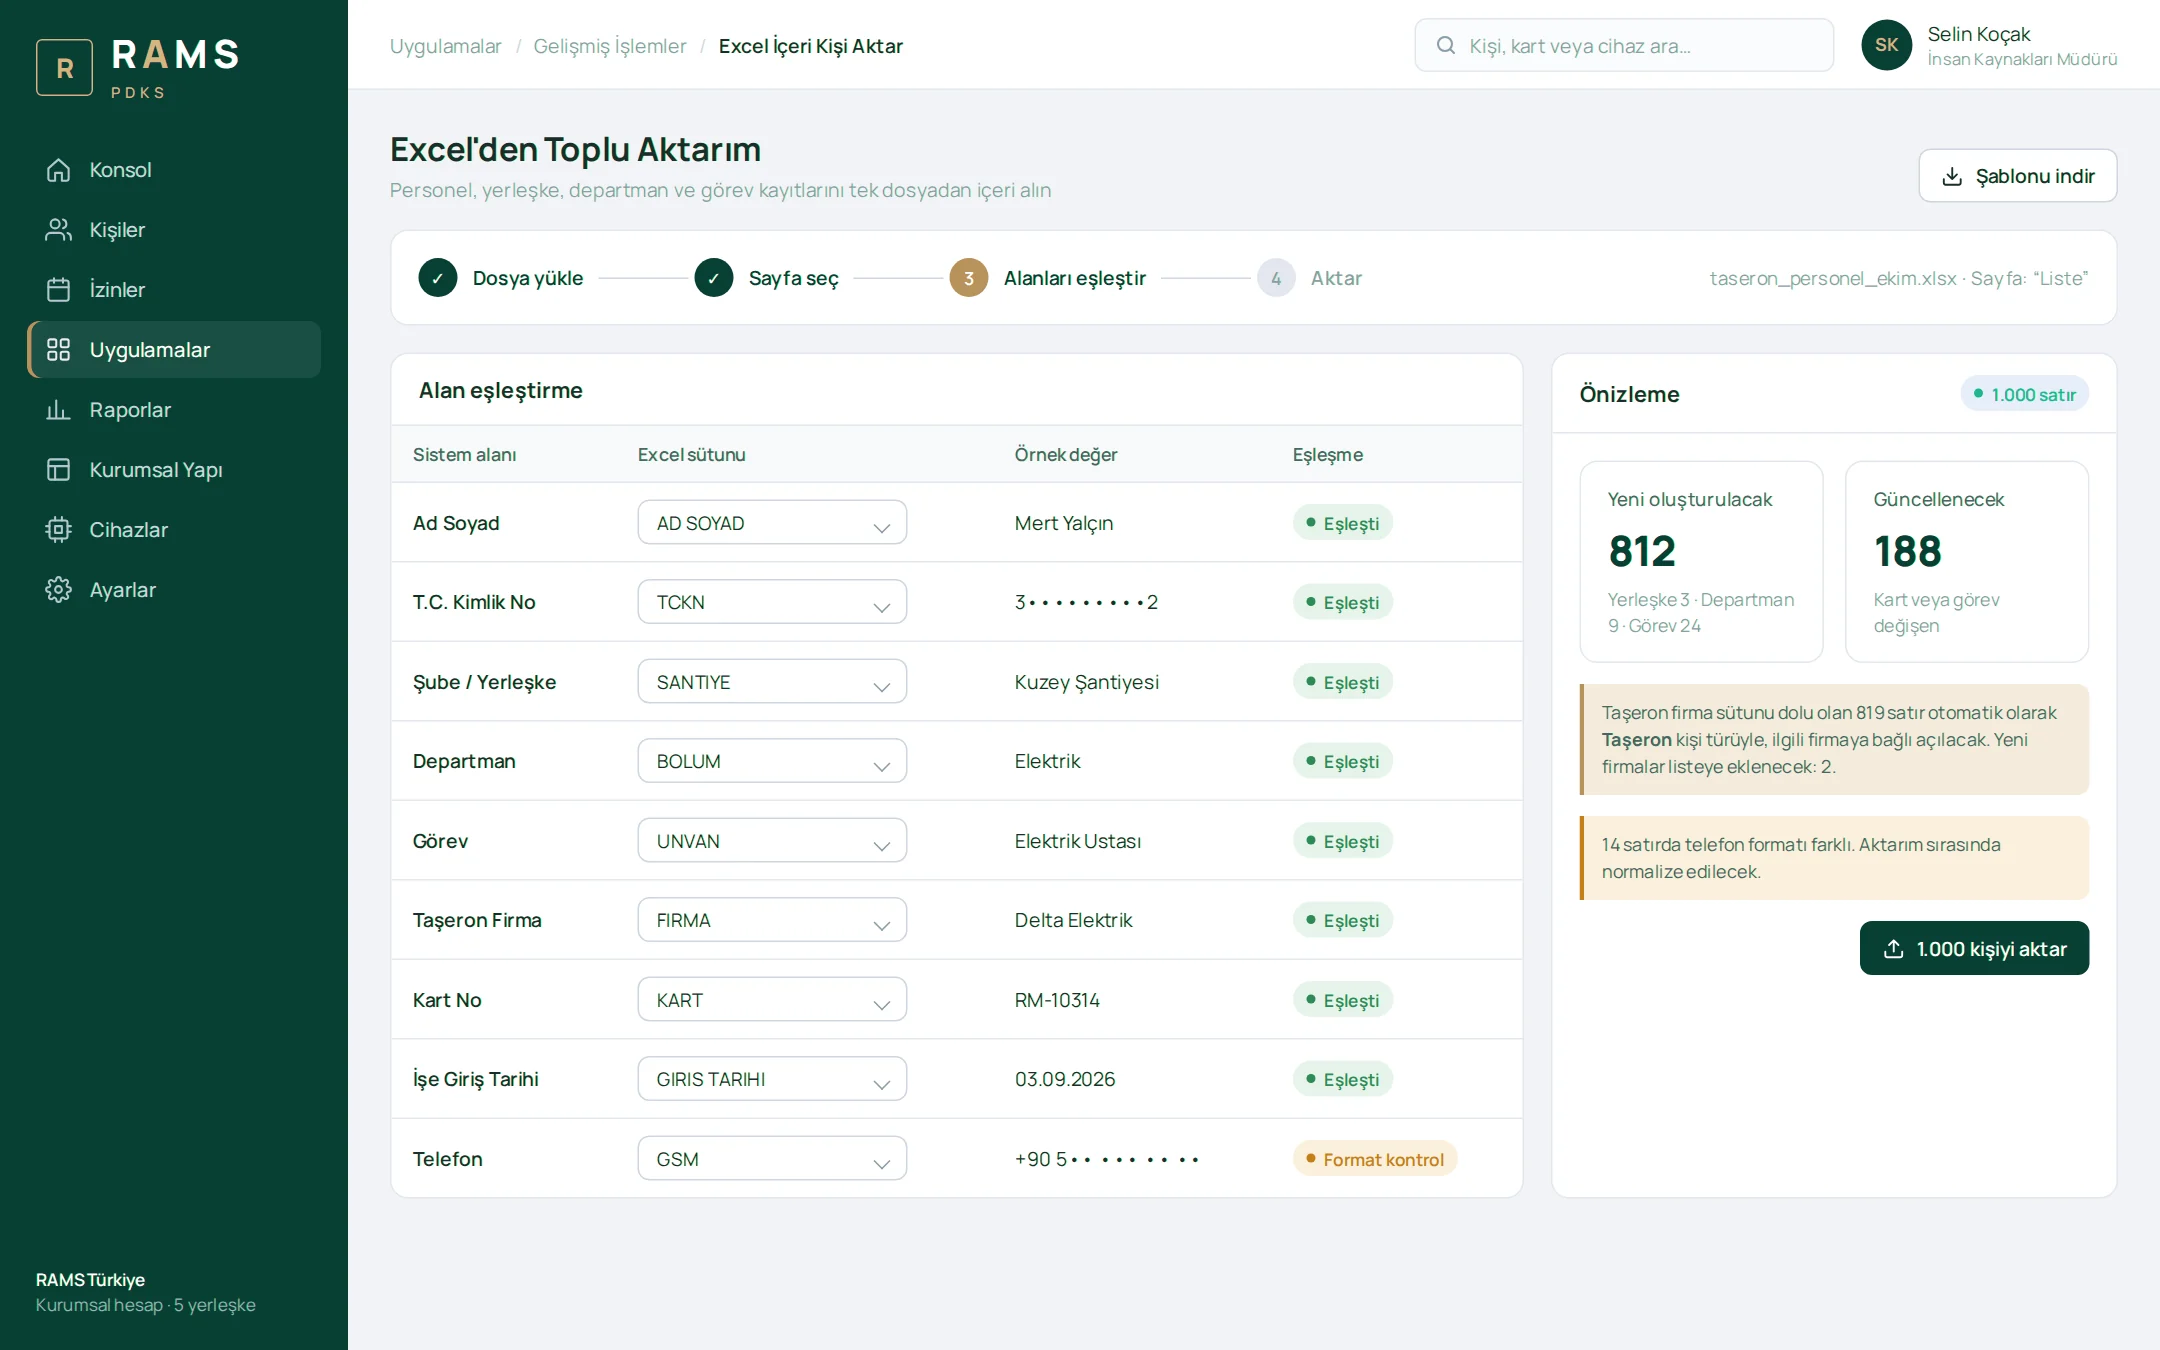The image size is (2160, 1350).
Task: Click the Uygulamalar grid icon
Action: click(58, 350)
